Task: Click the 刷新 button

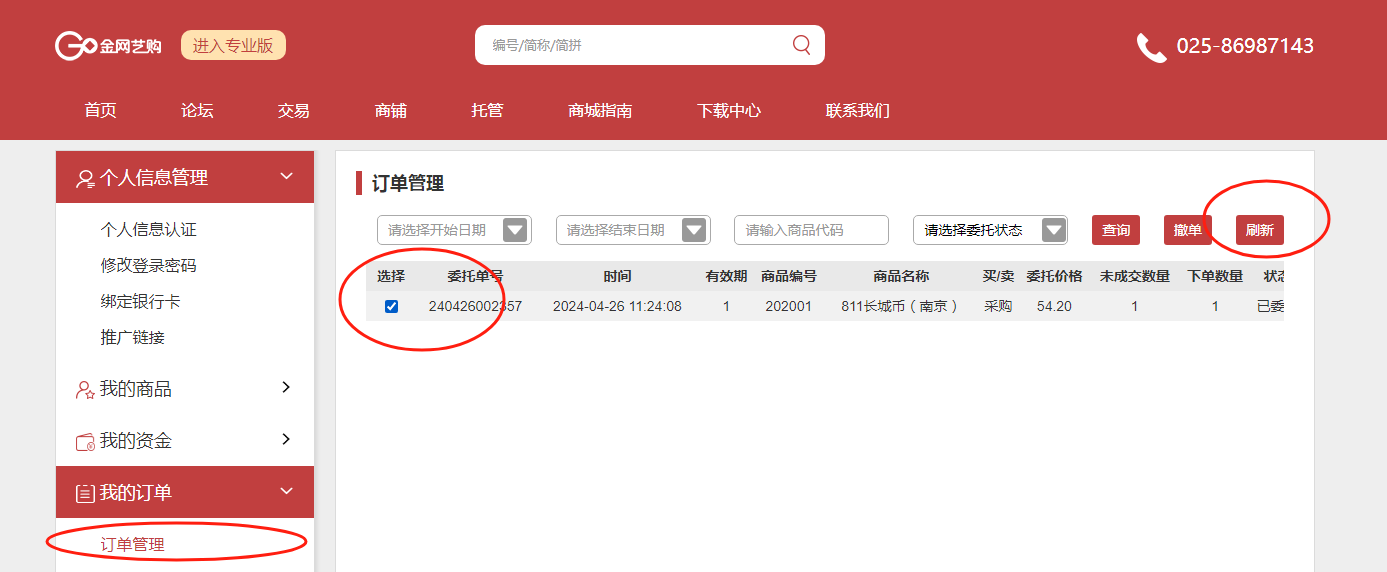Action: coord(1259,230)
